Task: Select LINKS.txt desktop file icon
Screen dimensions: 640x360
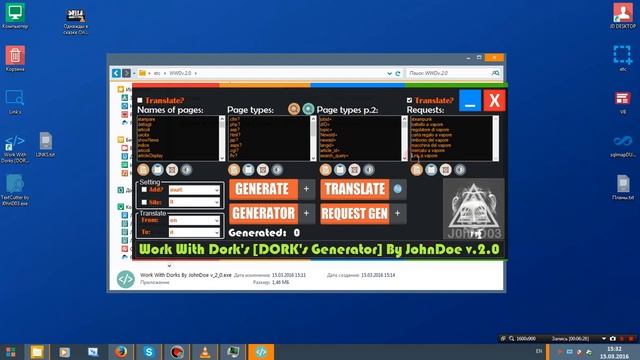Action: click(45, 144)
